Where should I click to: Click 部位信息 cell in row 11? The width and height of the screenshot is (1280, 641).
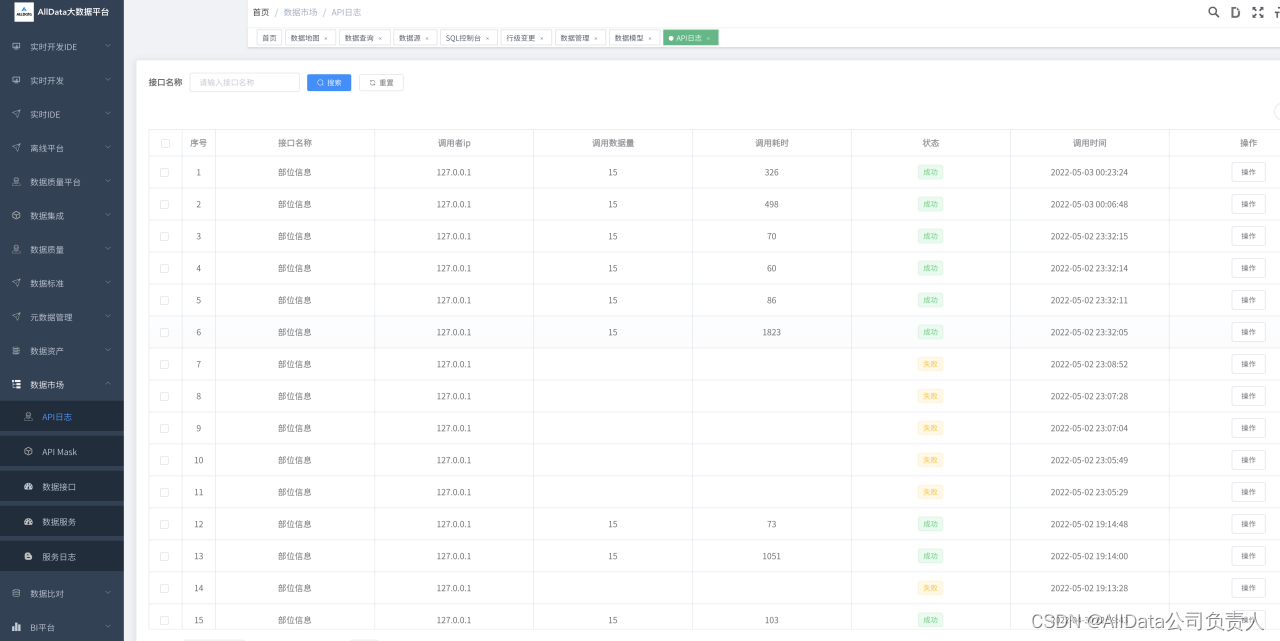(x=294, y=492)
